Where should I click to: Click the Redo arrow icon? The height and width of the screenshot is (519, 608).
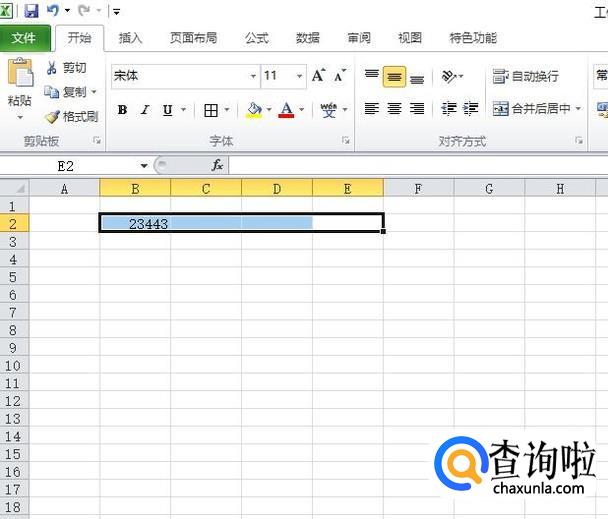click(84, 10)
